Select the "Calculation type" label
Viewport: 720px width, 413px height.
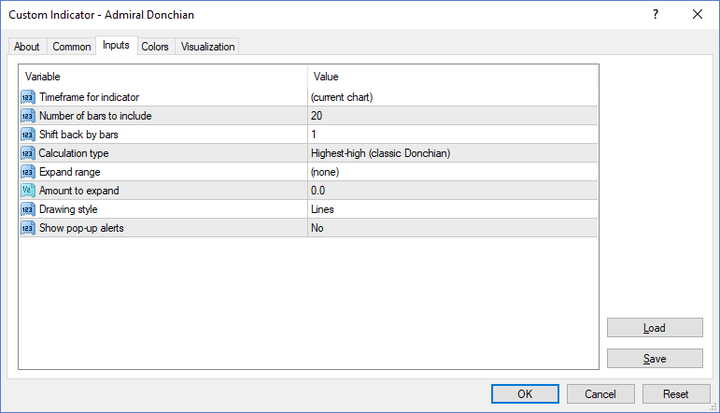coord(73,153)
